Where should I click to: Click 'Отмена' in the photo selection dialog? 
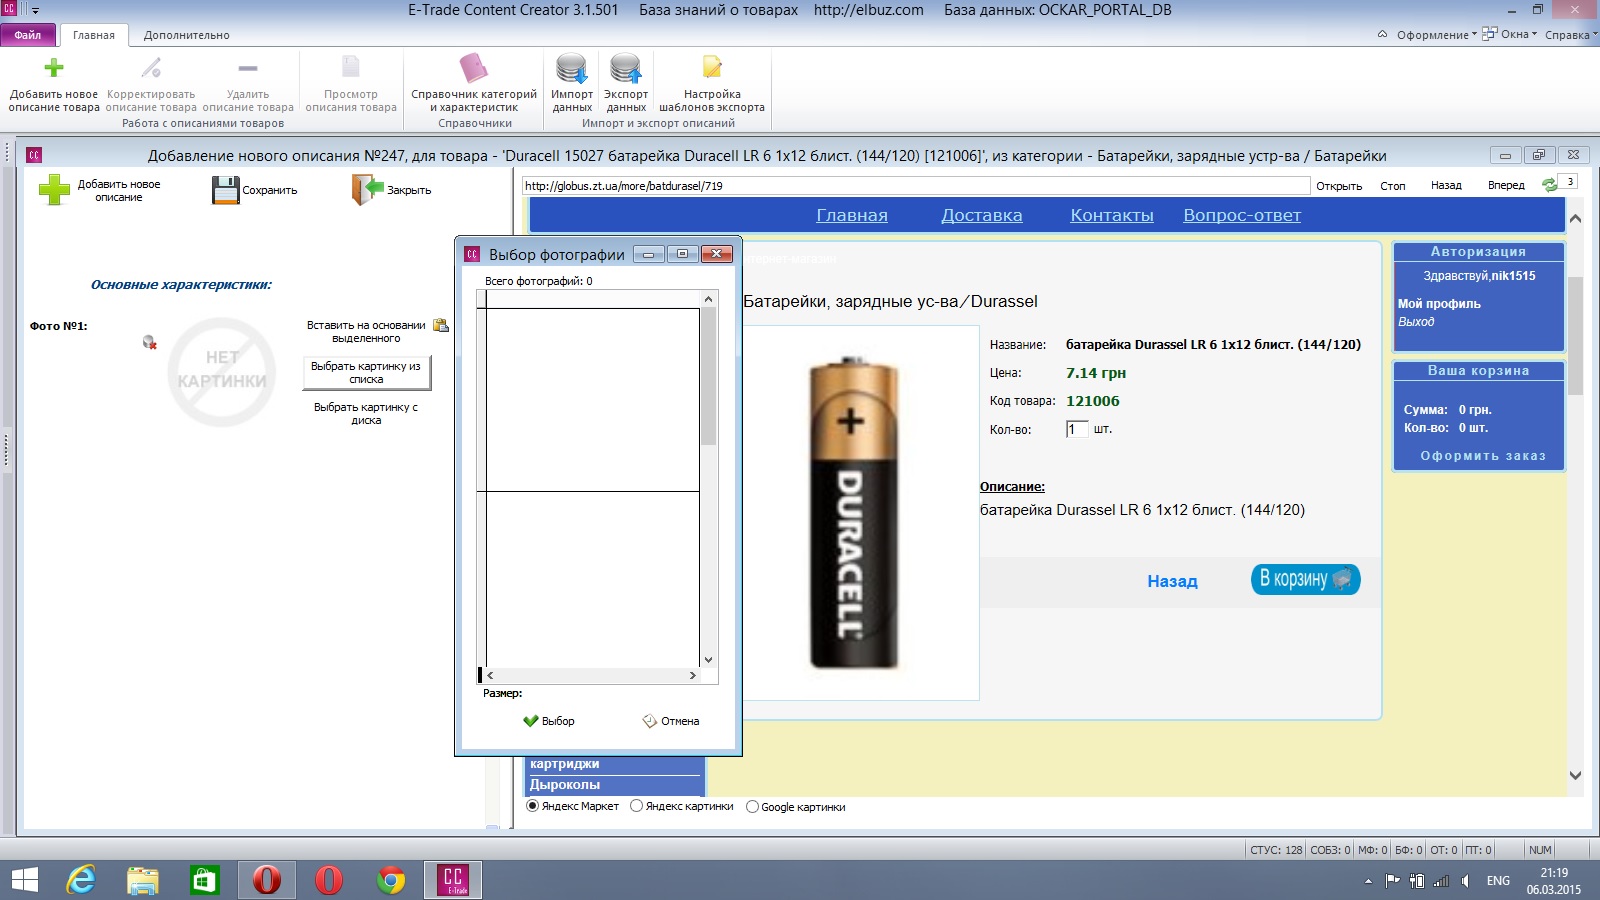[671, 721]
